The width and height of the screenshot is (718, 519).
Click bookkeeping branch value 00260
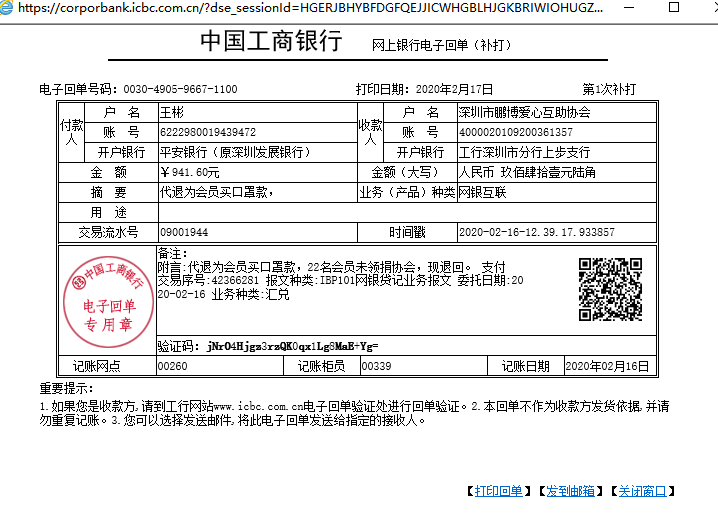(173, 366)
